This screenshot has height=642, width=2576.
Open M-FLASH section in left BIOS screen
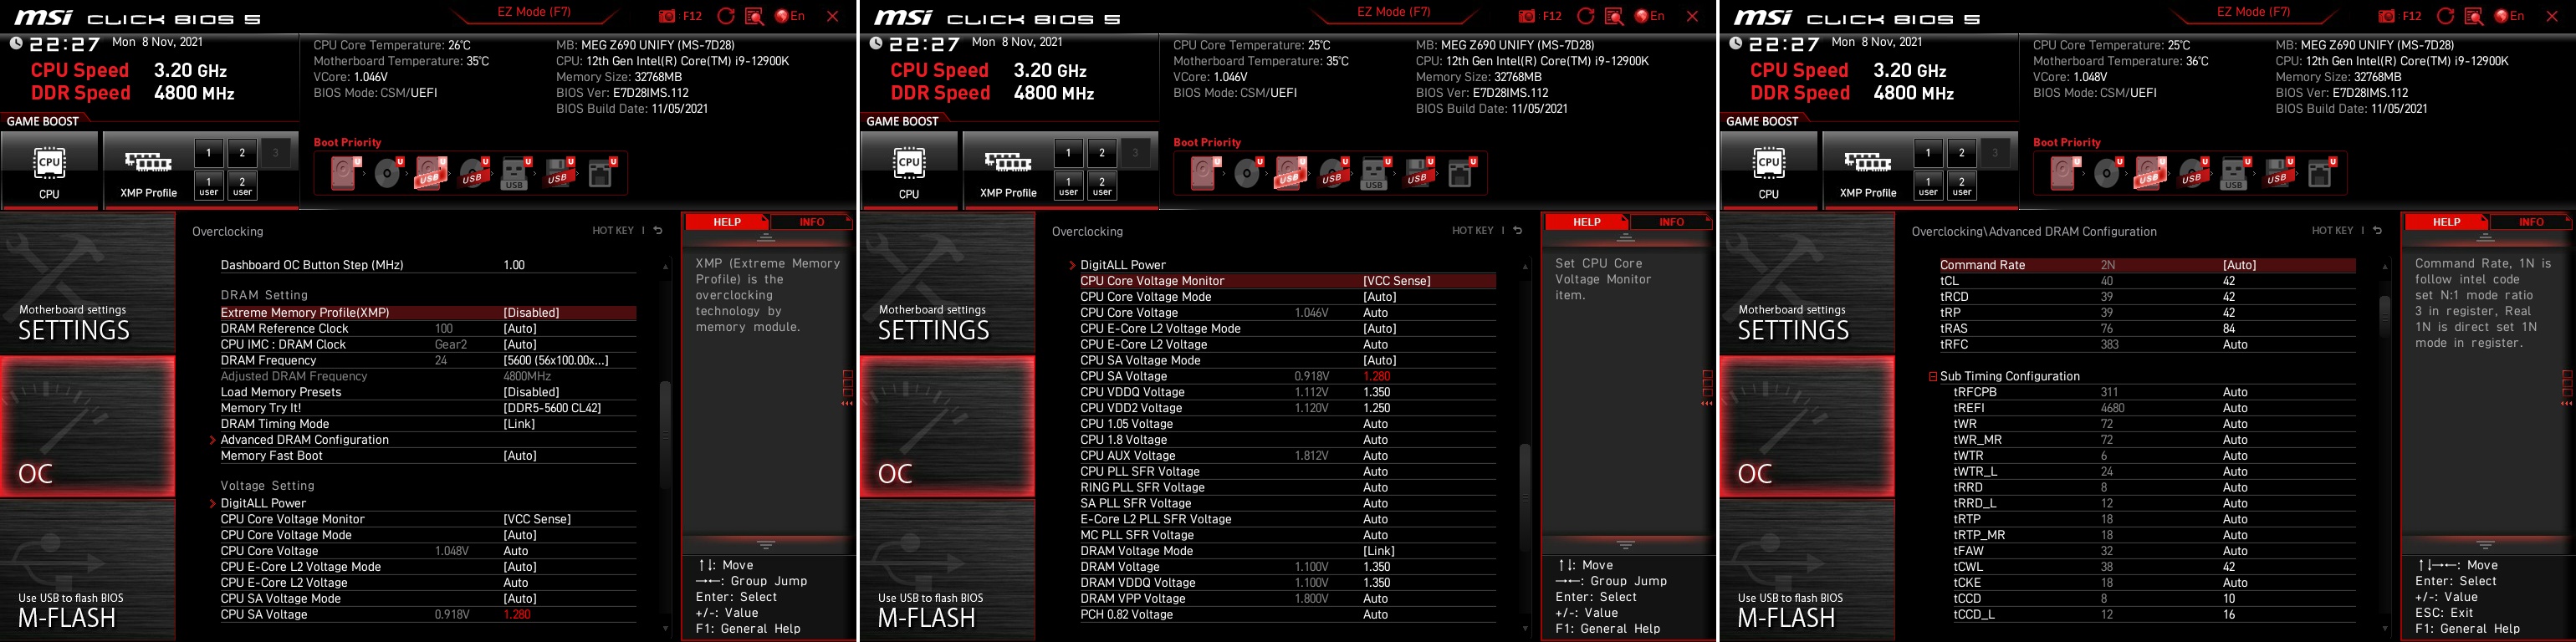pos(87,570)
